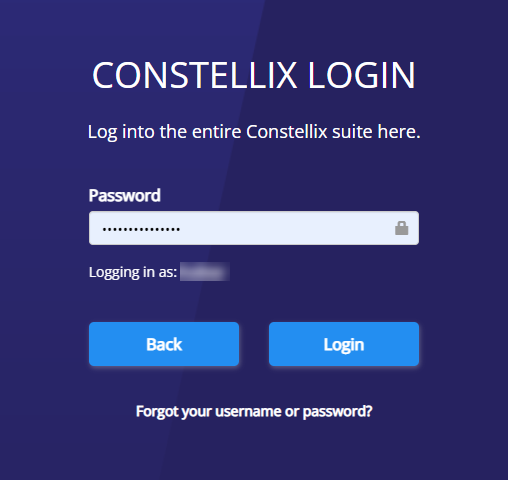Screen dimensions: 508x480
Task: Open the Forgot your username or password link
Action: coord(254,411)
